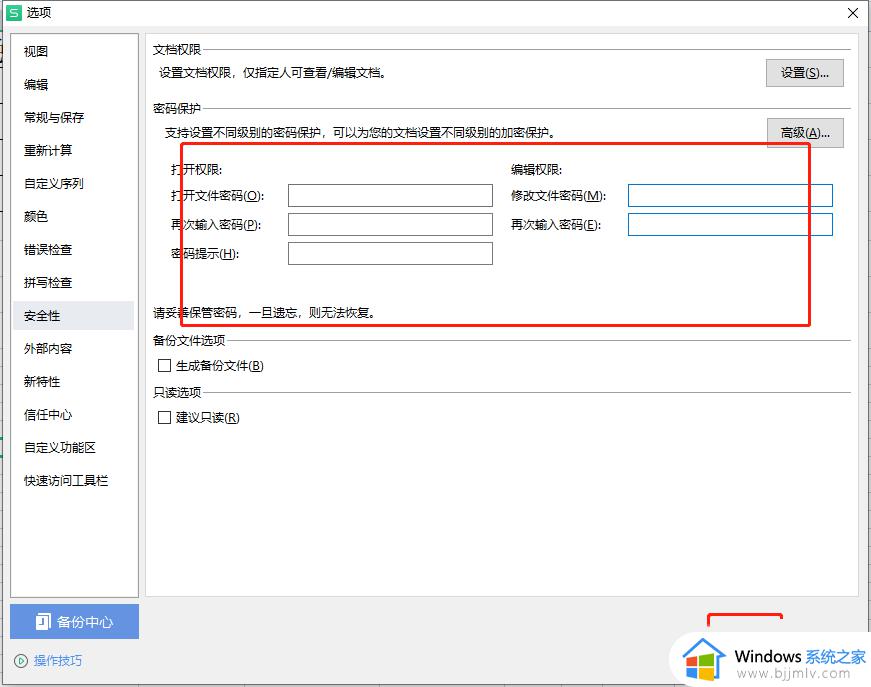
Task: Click the 高级(A)... encryption button
Action: coord(805,133)
